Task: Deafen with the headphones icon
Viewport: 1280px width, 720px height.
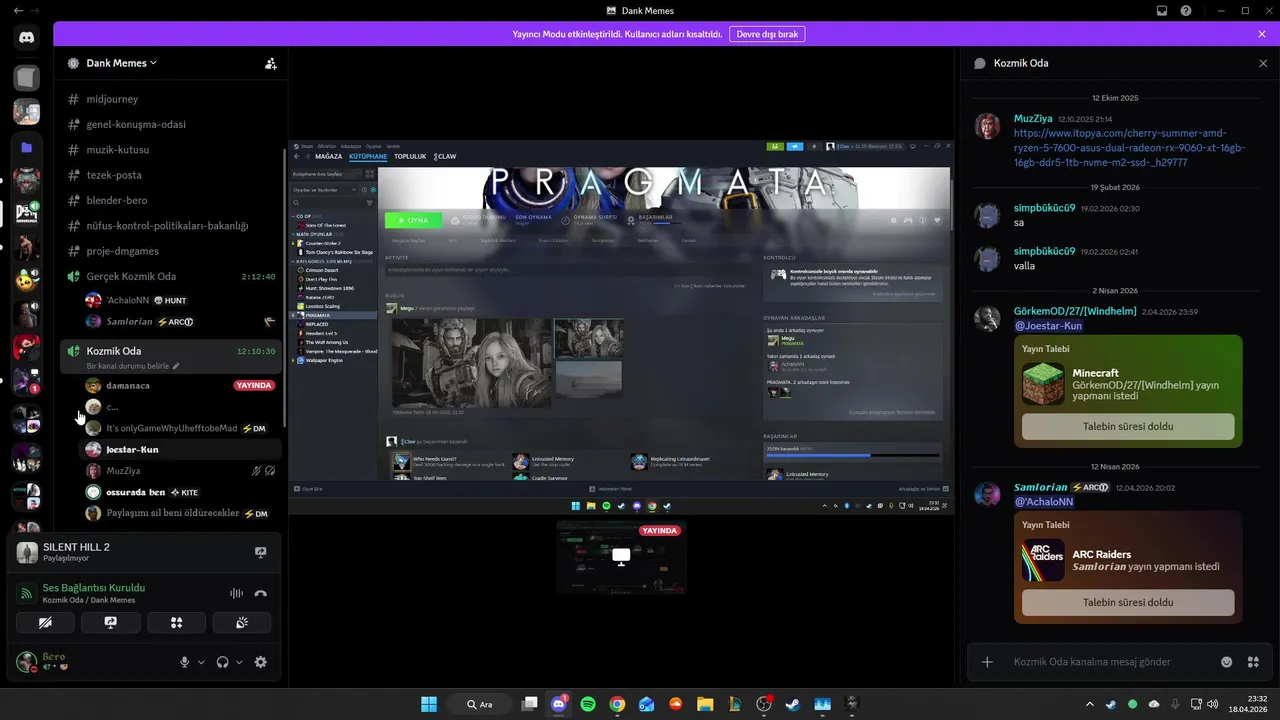Action: (223, 662)
